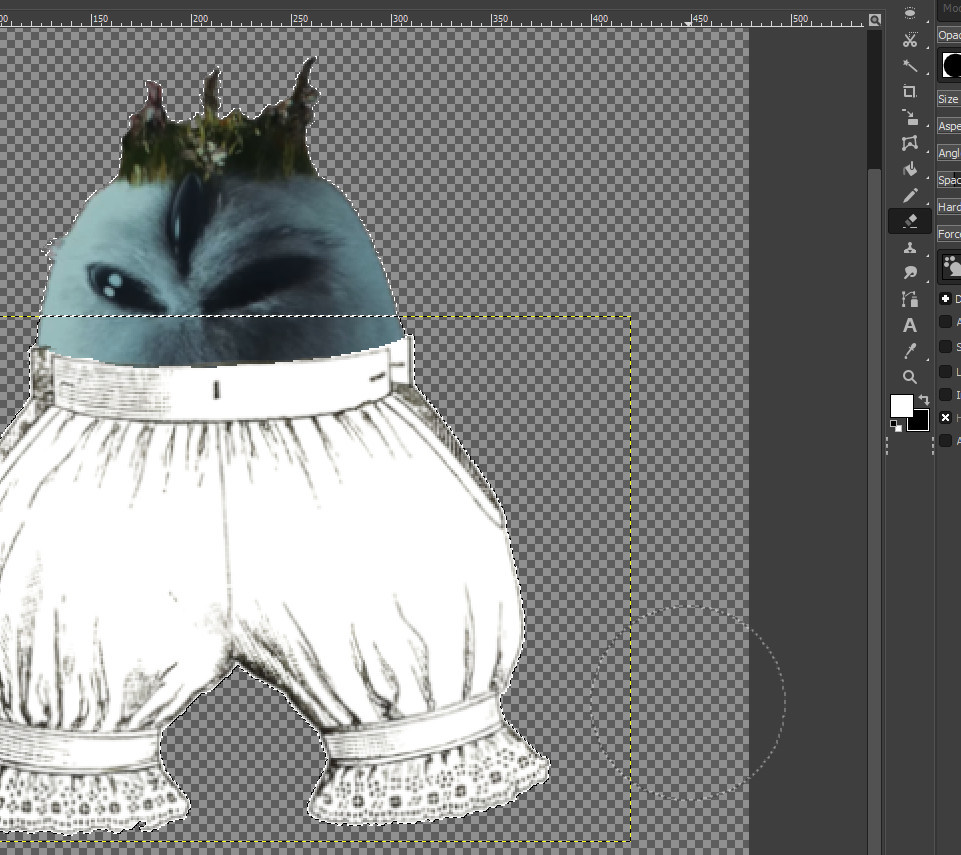The width and height of the screenshot is (961, 855).
Task: Uncheck the Hard edge checkbox
Action: pyautogui.click(x=945, y=417)
